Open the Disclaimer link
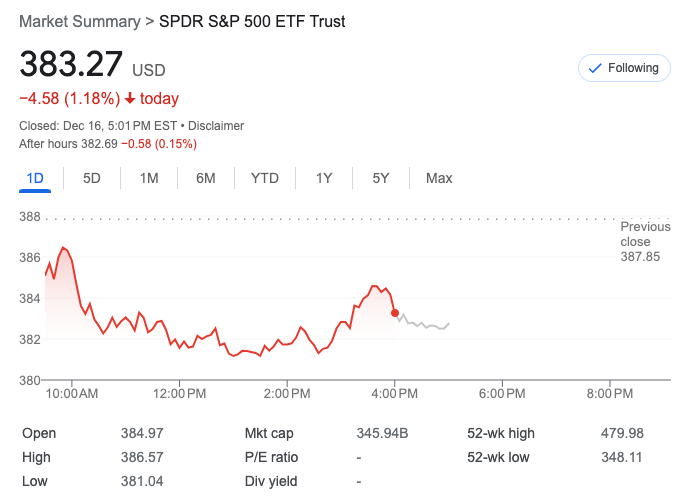The width and height of the screenshot is (689, 500). tap(217, 126)
